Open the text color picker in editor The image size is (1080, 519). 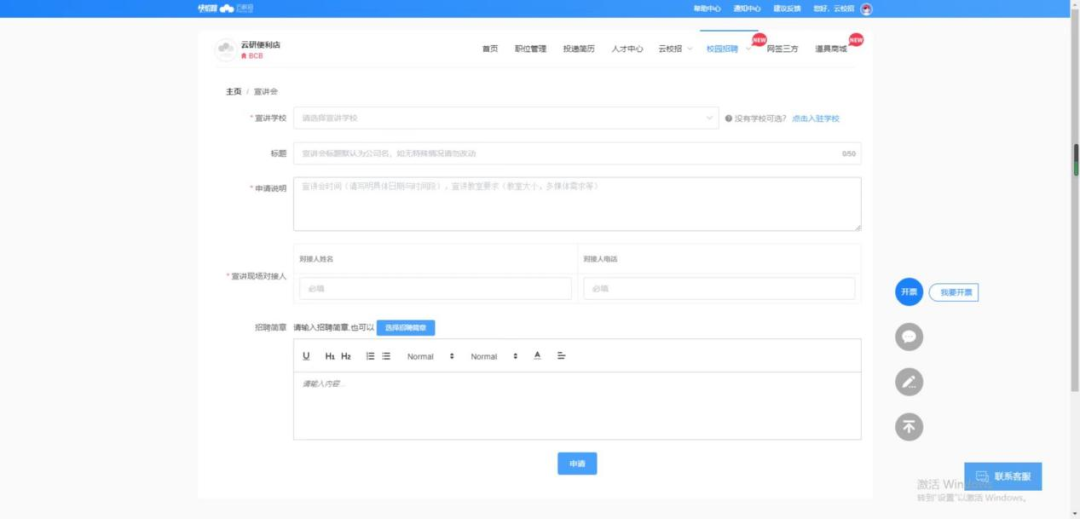click(537, 356)
